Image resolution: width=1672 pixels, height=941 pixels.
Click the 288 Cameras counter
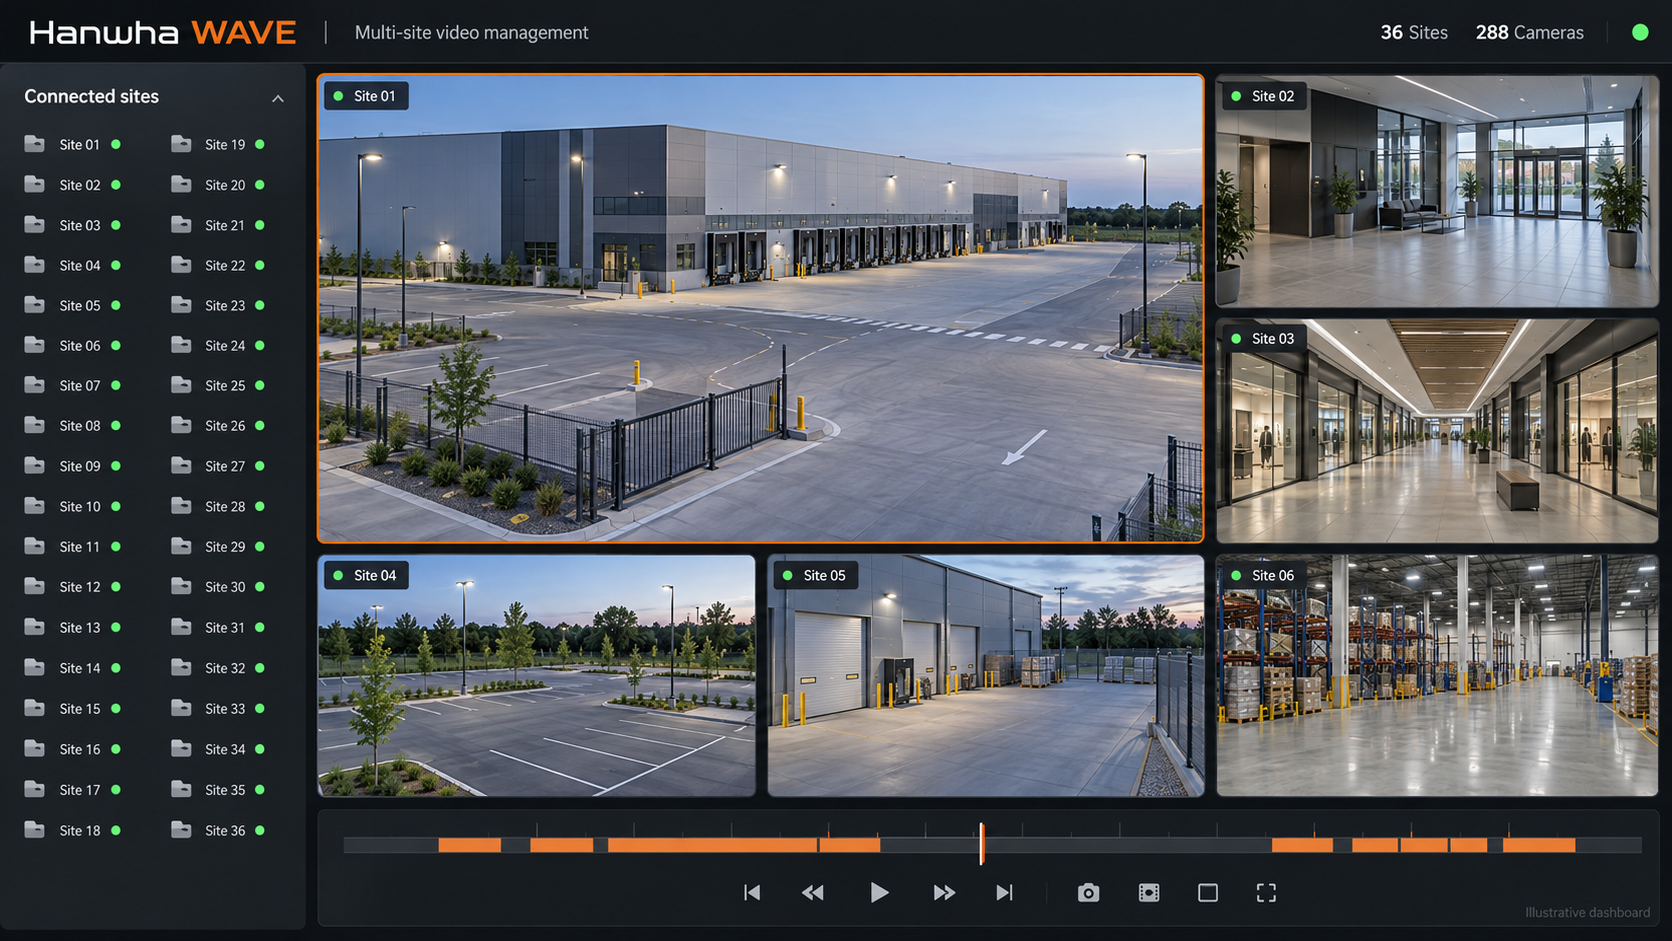pos(1529,33)
